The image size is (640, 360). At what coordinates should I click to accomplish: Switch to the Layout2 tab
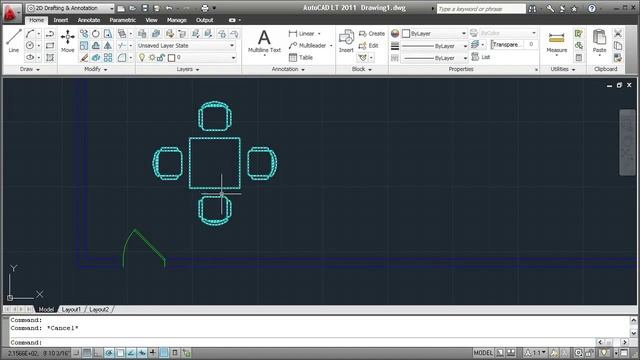click(x=99, y=309)
